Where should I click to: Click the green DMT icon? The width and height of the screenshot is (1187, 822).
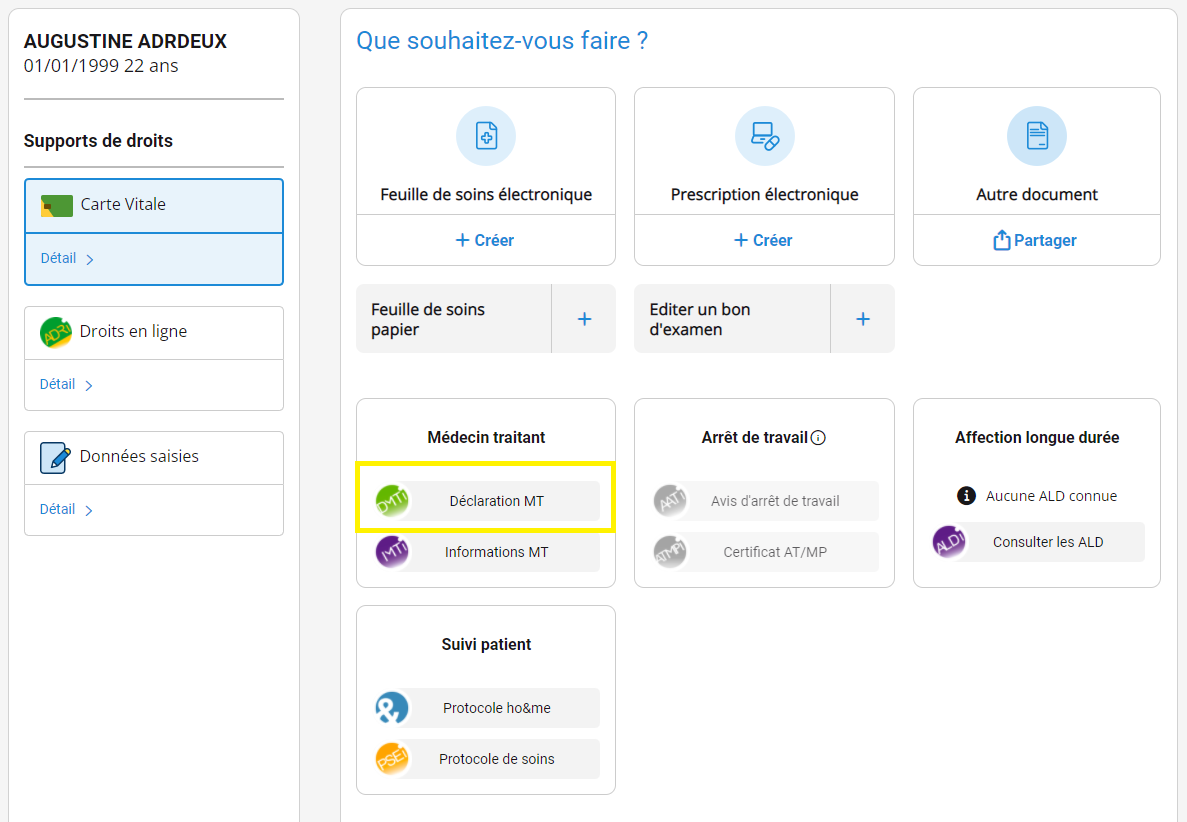pos(392,501)
